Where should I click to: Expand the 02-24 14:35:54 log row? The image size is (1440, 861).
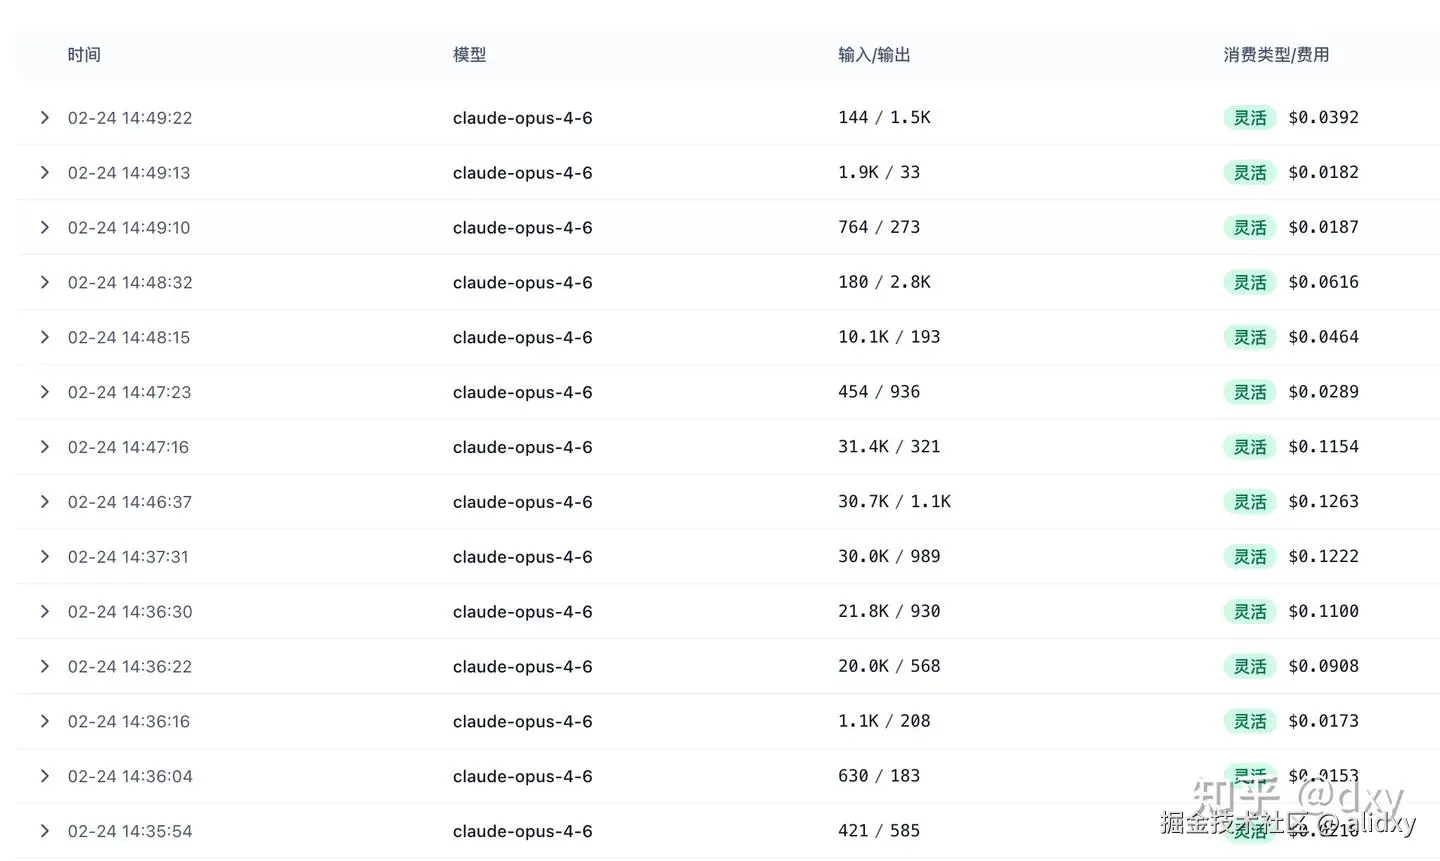click(x=44, y=831)
